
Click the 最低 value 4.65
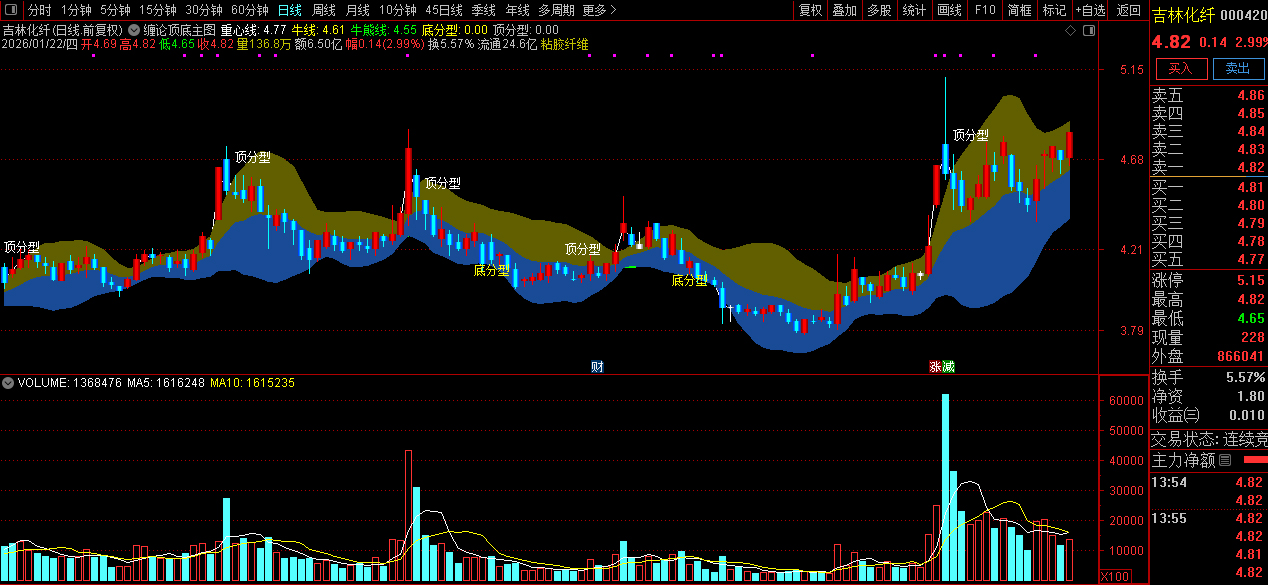click(1250, 318)
